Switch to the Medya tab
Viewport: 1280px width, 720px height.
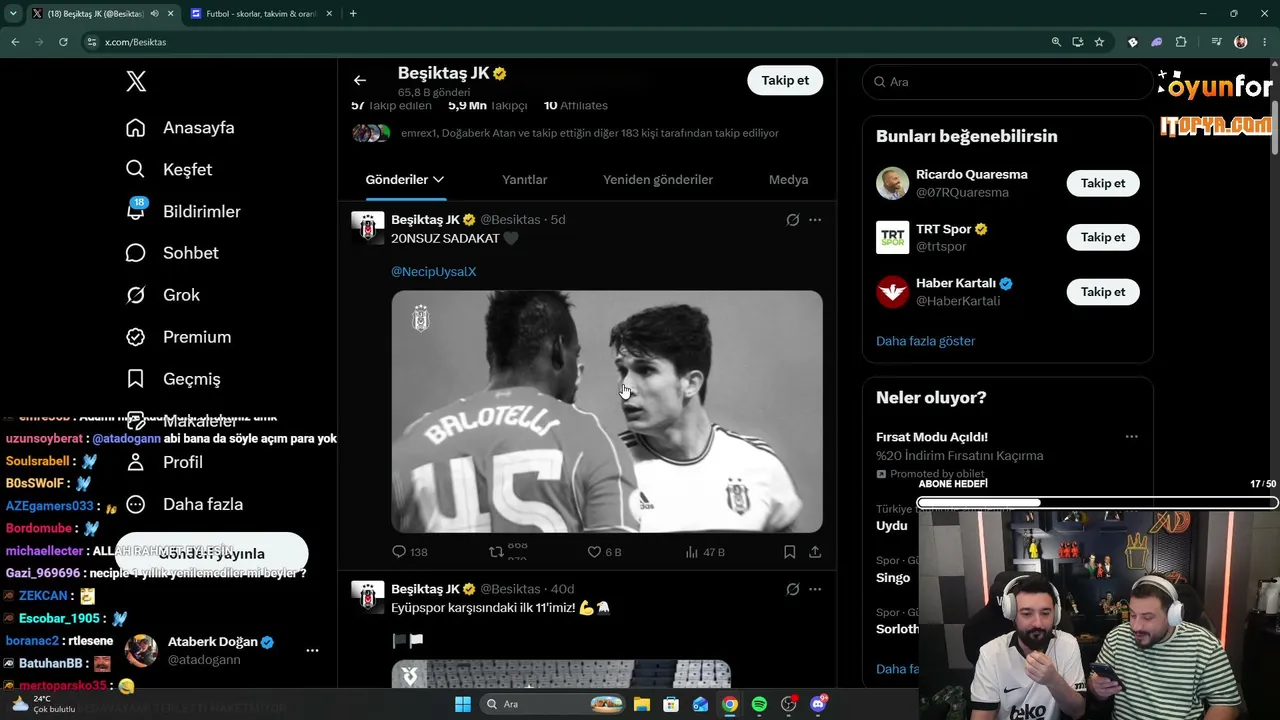pyautogui.click(x=788, y=180)
